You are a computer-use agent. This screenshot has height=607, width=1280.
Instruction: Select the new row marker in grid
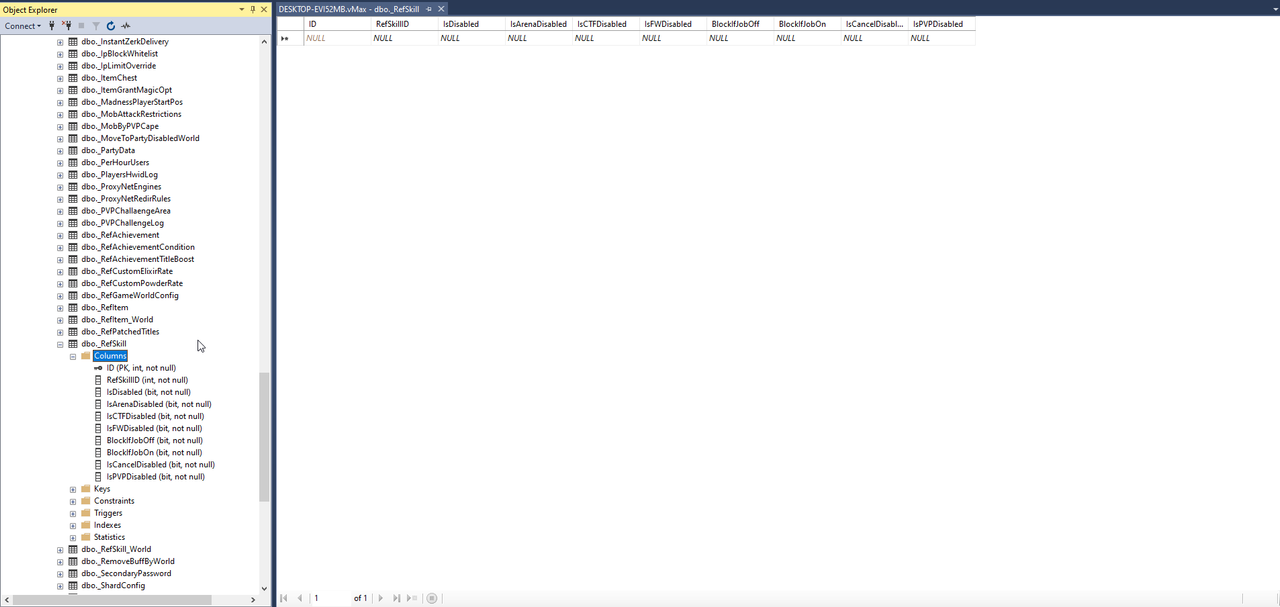pos(290,38)
